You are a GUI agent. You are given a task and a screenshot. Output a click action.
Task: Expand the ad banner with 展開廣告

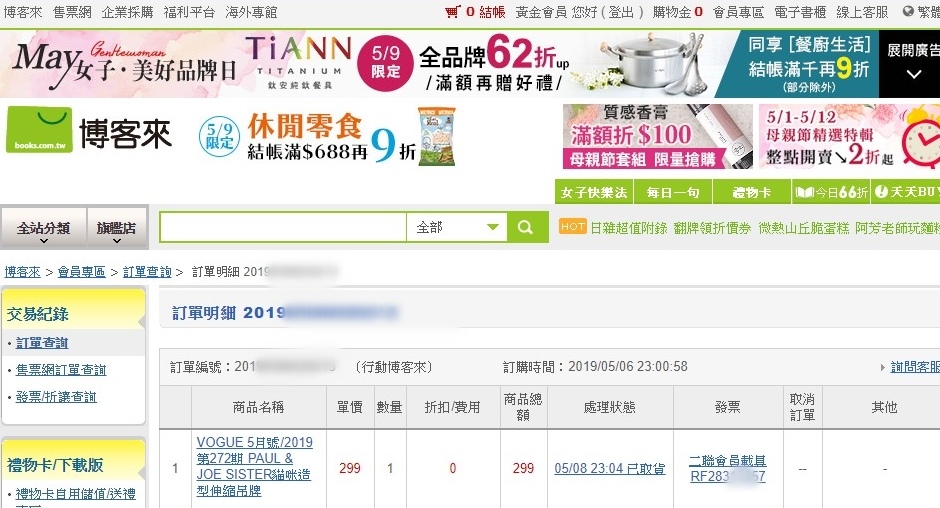point(910,63)
